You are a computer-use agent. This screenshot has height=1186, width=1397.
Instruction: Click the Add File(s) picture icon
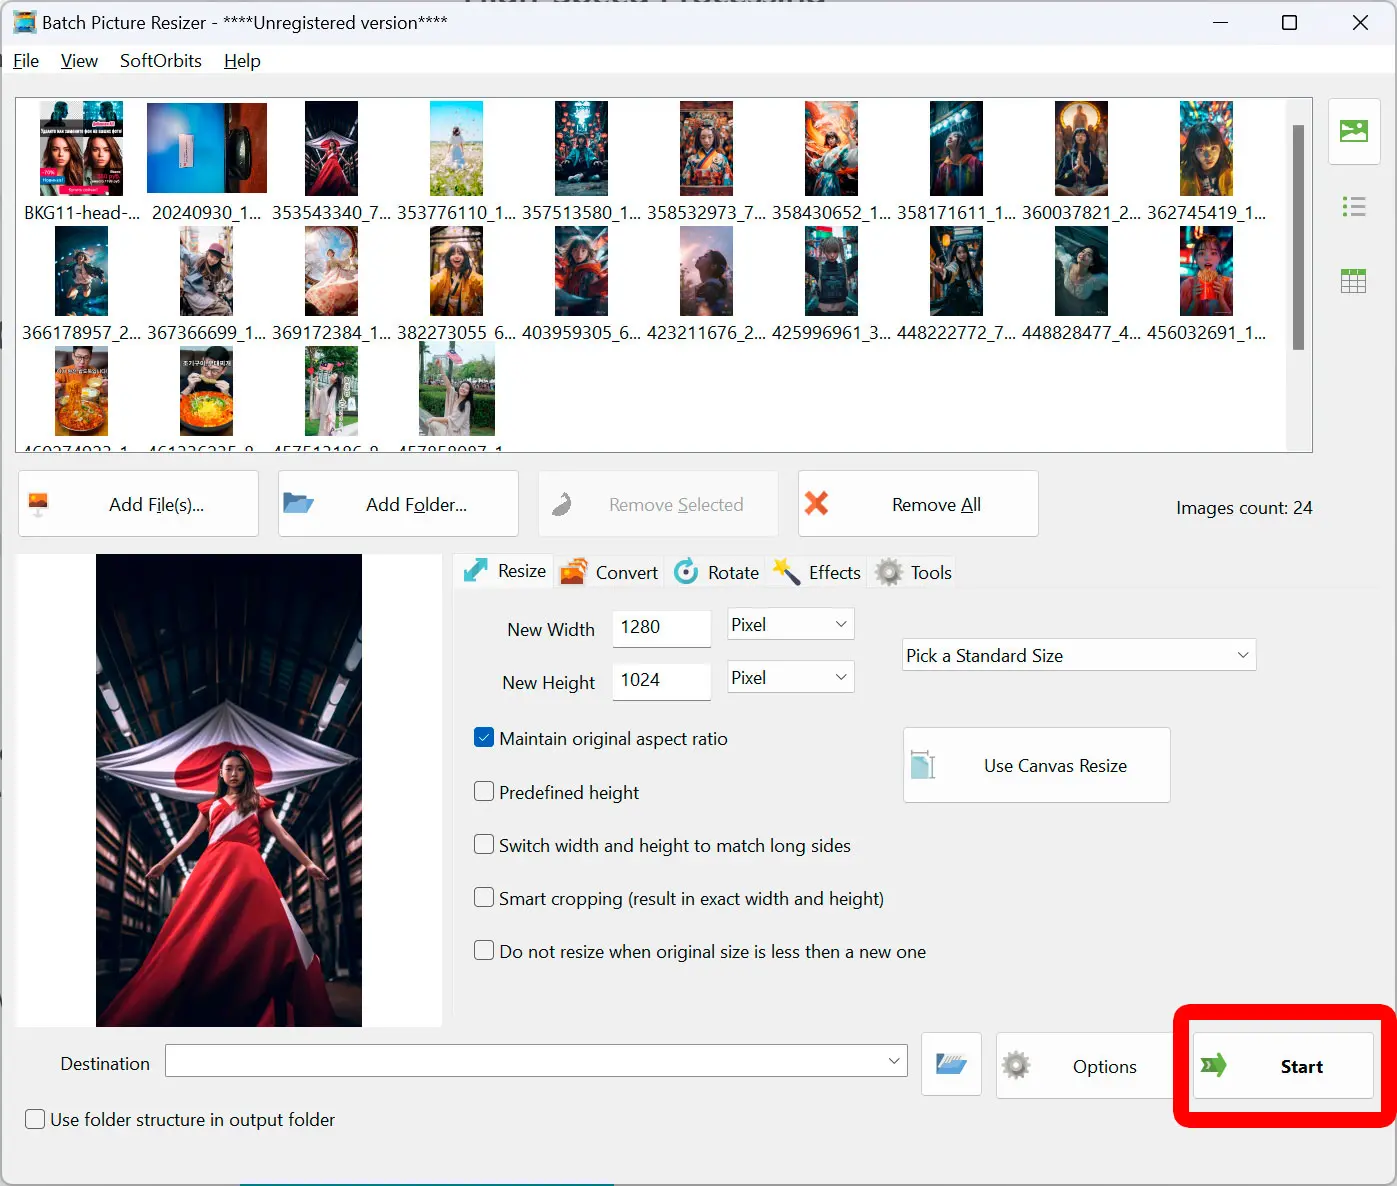pos(38,503)
